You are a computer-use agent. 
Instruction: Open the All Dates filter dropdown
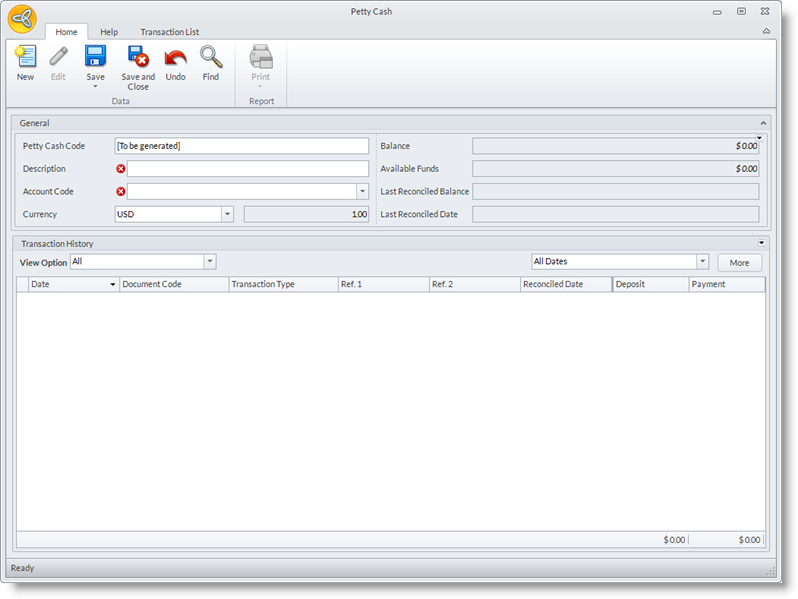[x=702, y=262]
